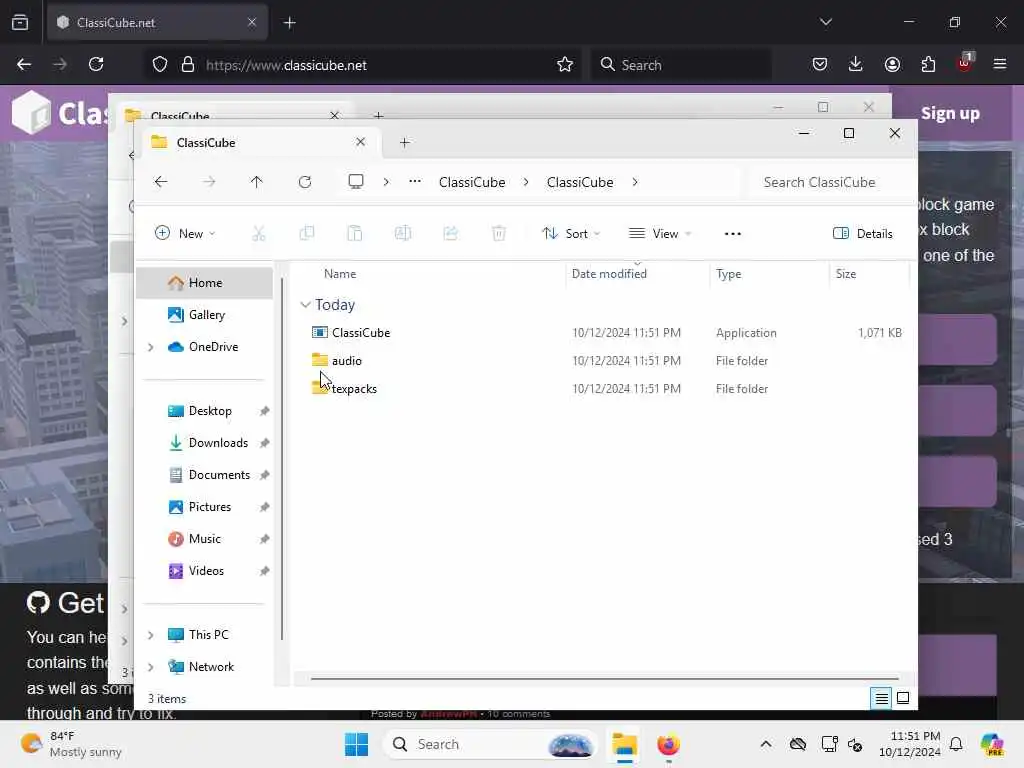Click chevron after second ClassiCube breadcrumb

click(635, 182)
